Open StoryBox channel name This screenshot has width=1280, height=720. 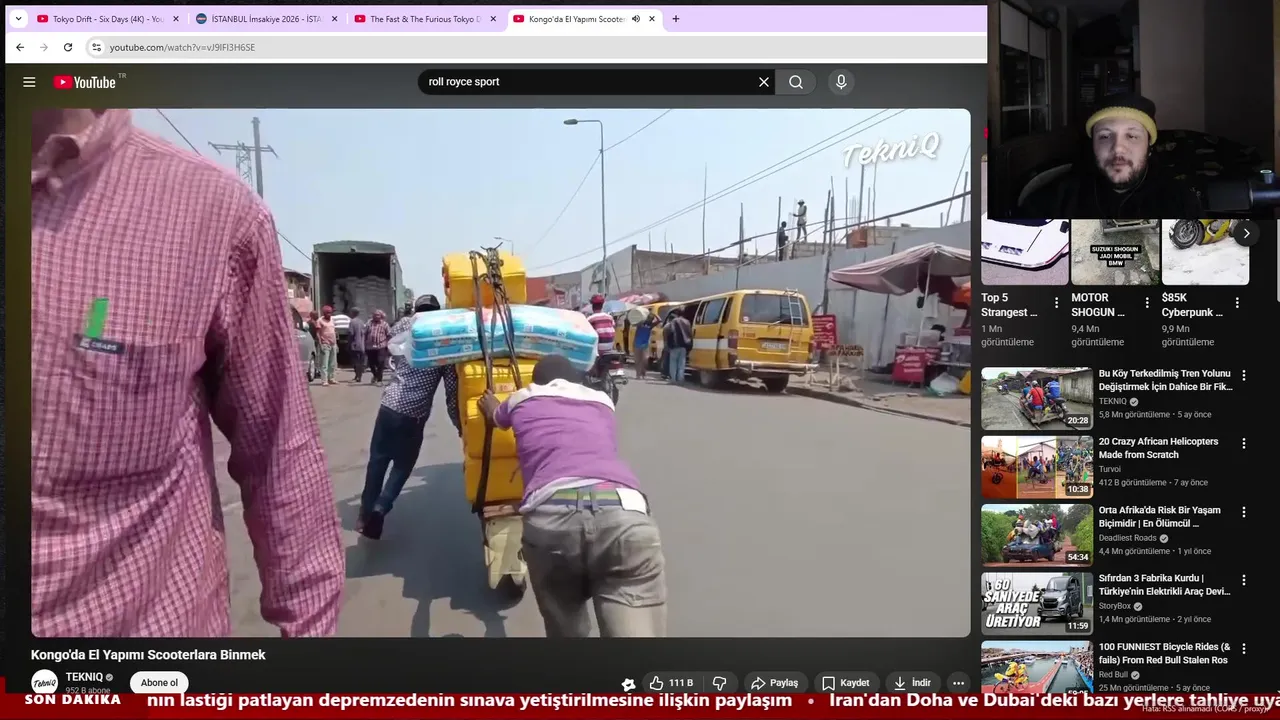[x=1115, y=606]
